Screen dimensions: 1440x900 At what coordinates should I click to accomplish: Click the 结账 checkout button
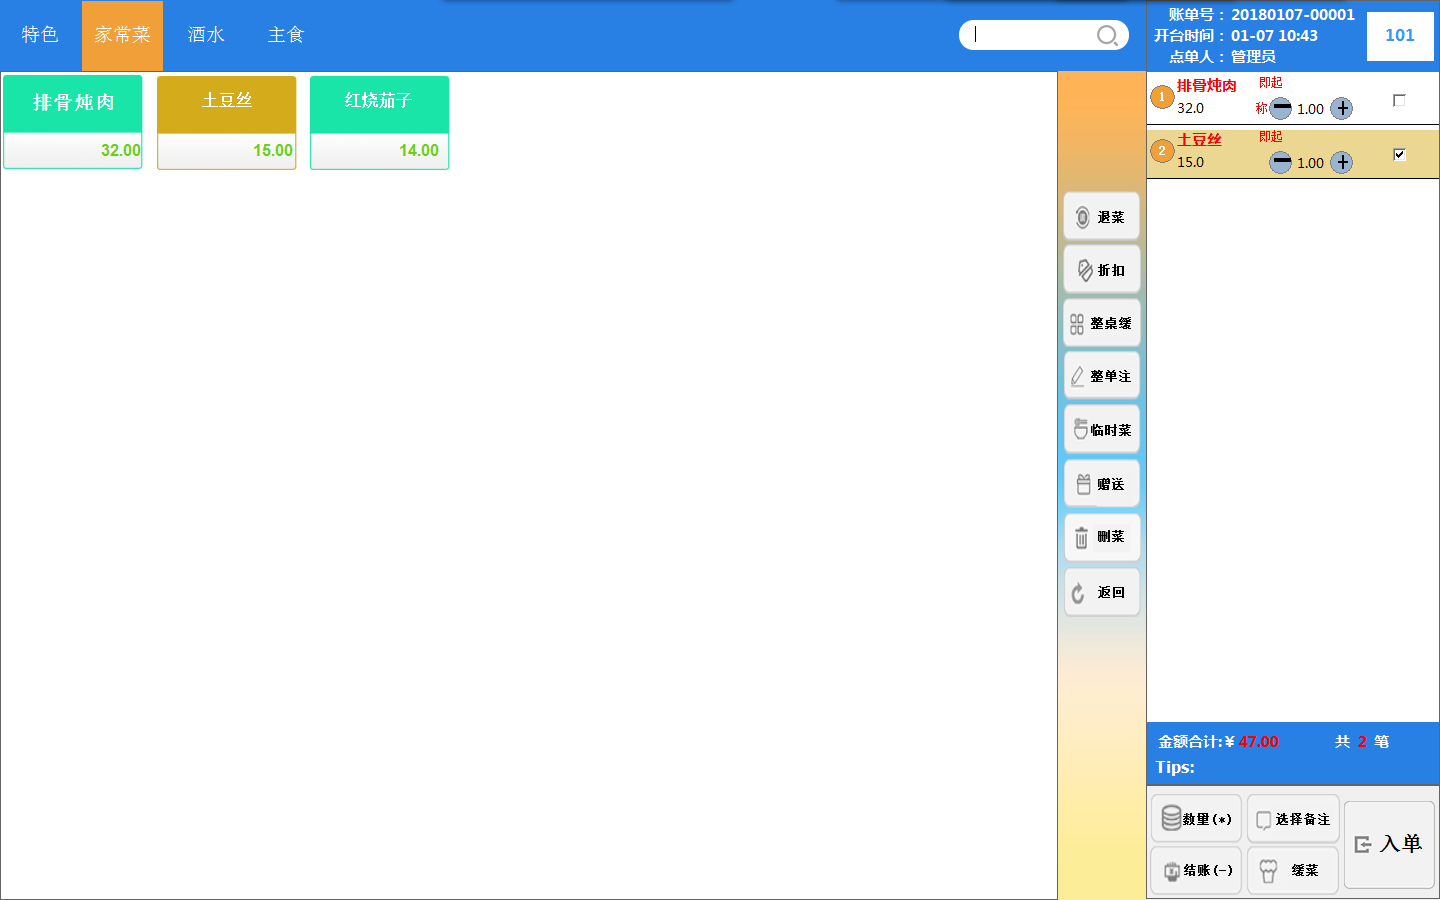(1196, 870)
